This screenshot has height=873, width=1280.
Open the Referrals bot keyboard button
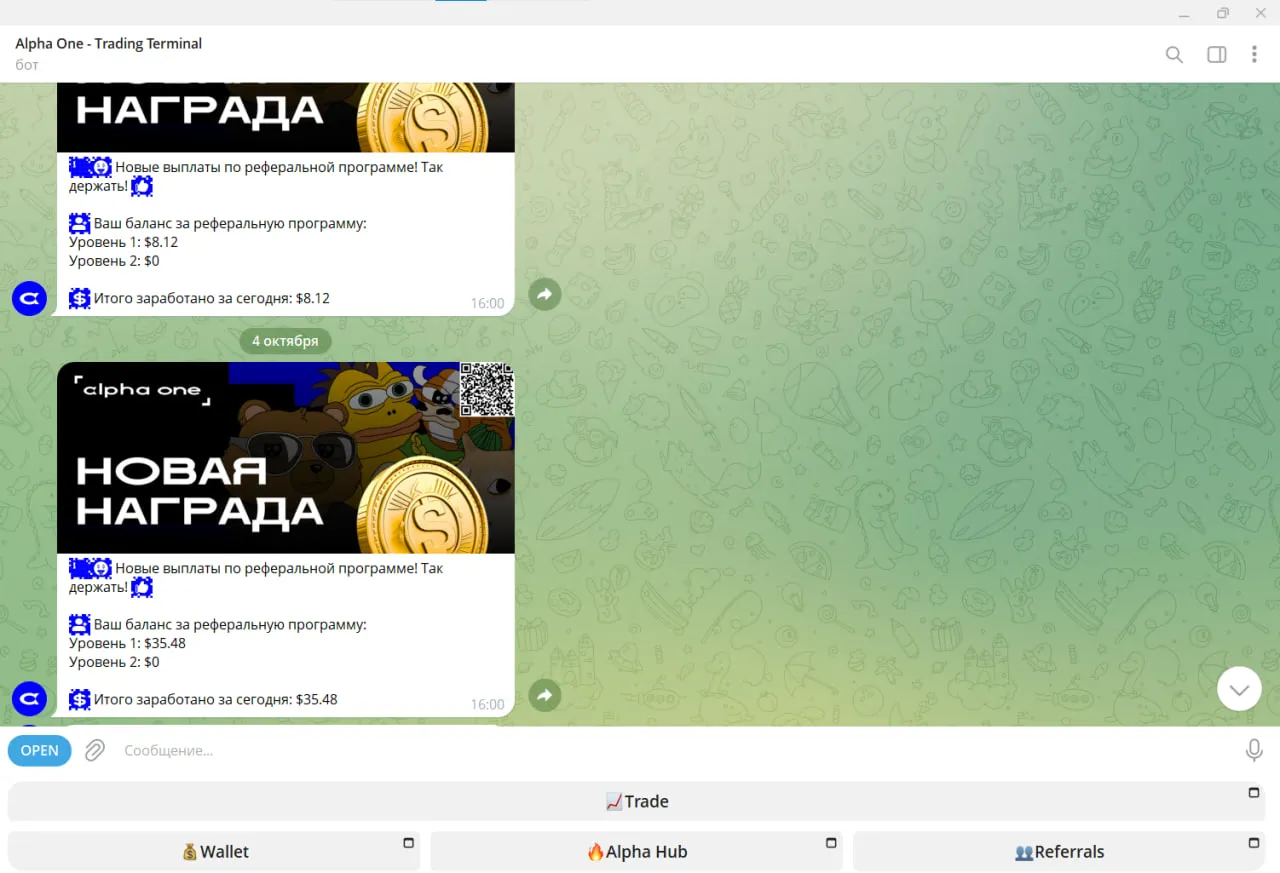[x=1059, y=852]
